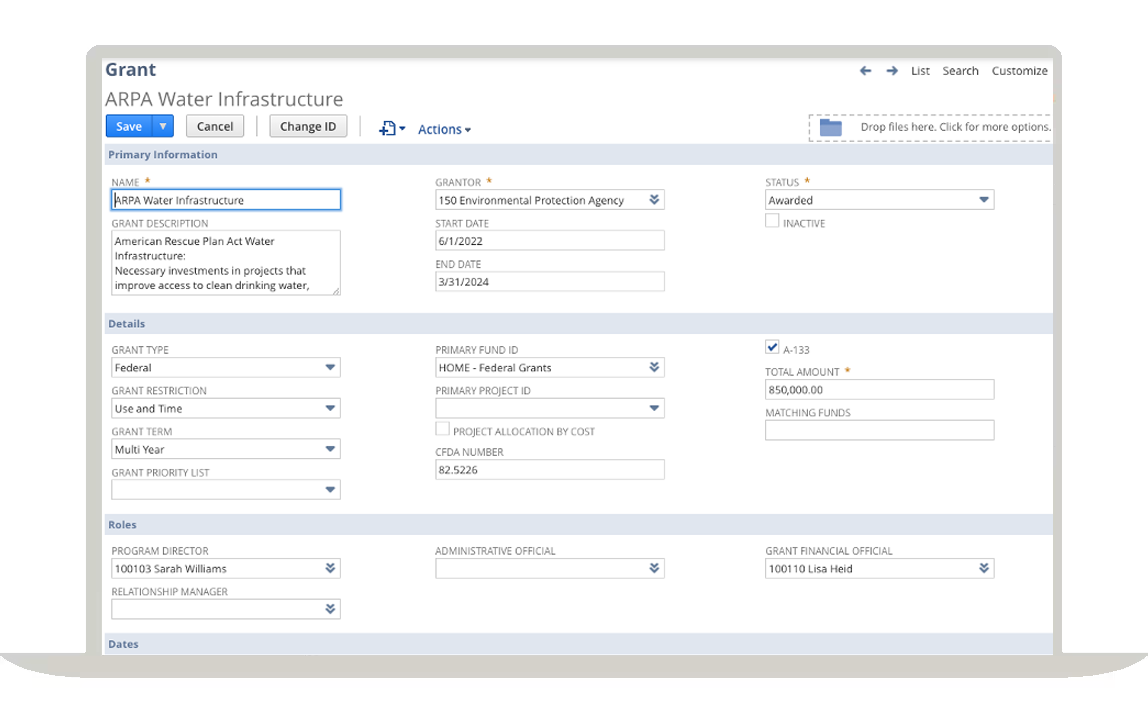
Task: Open the Customize menu link
Action: click(x=1019, y=71)
